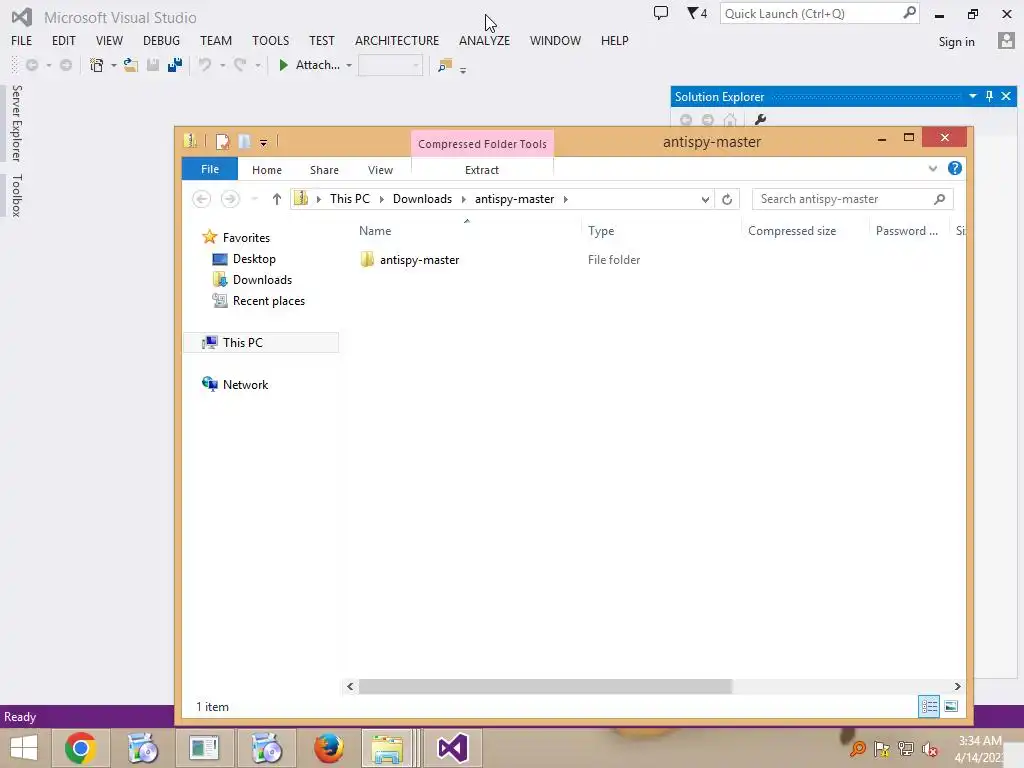Sort by Compressed size column header
Image resolution: width=1024 pixels, height=768 pixels.
(792, 231)
